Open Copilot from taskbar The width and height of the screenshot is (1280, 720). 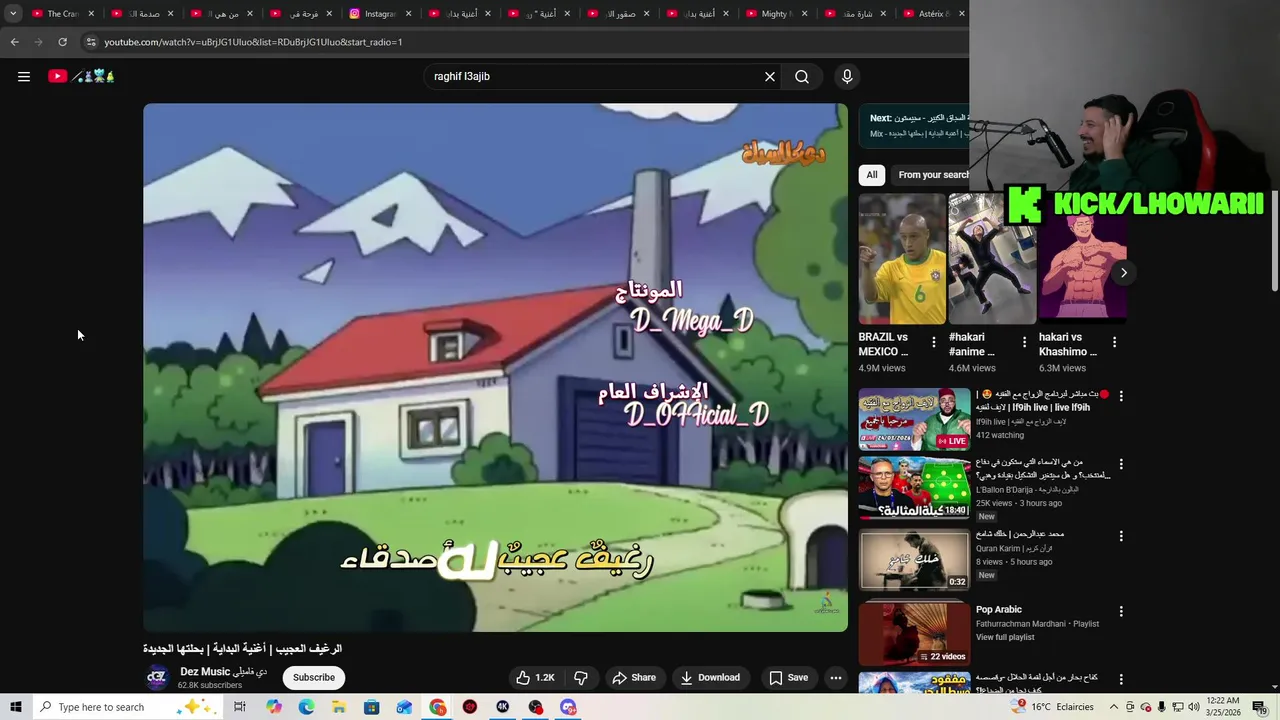pyautogui.click(x=274, y=707)
